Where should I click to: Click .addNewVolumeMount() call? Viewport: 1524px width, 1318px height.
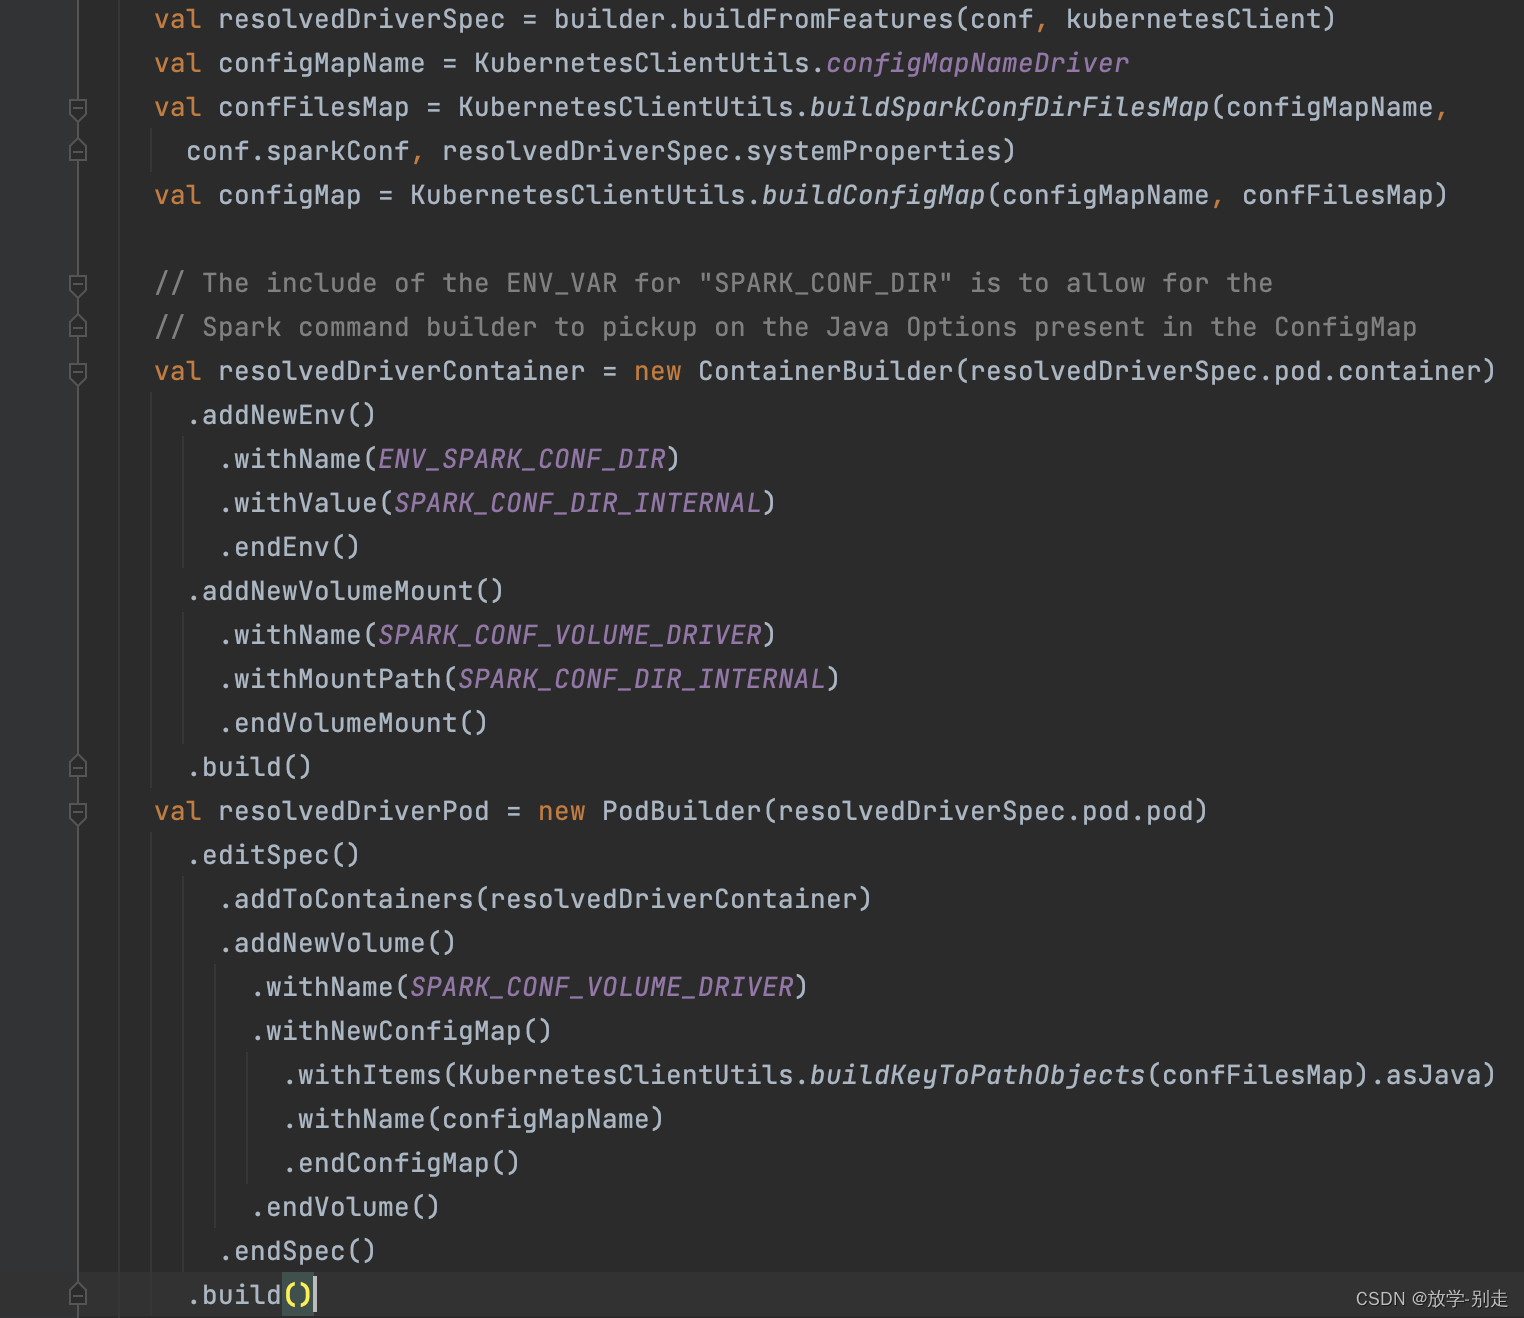(346, 591)
